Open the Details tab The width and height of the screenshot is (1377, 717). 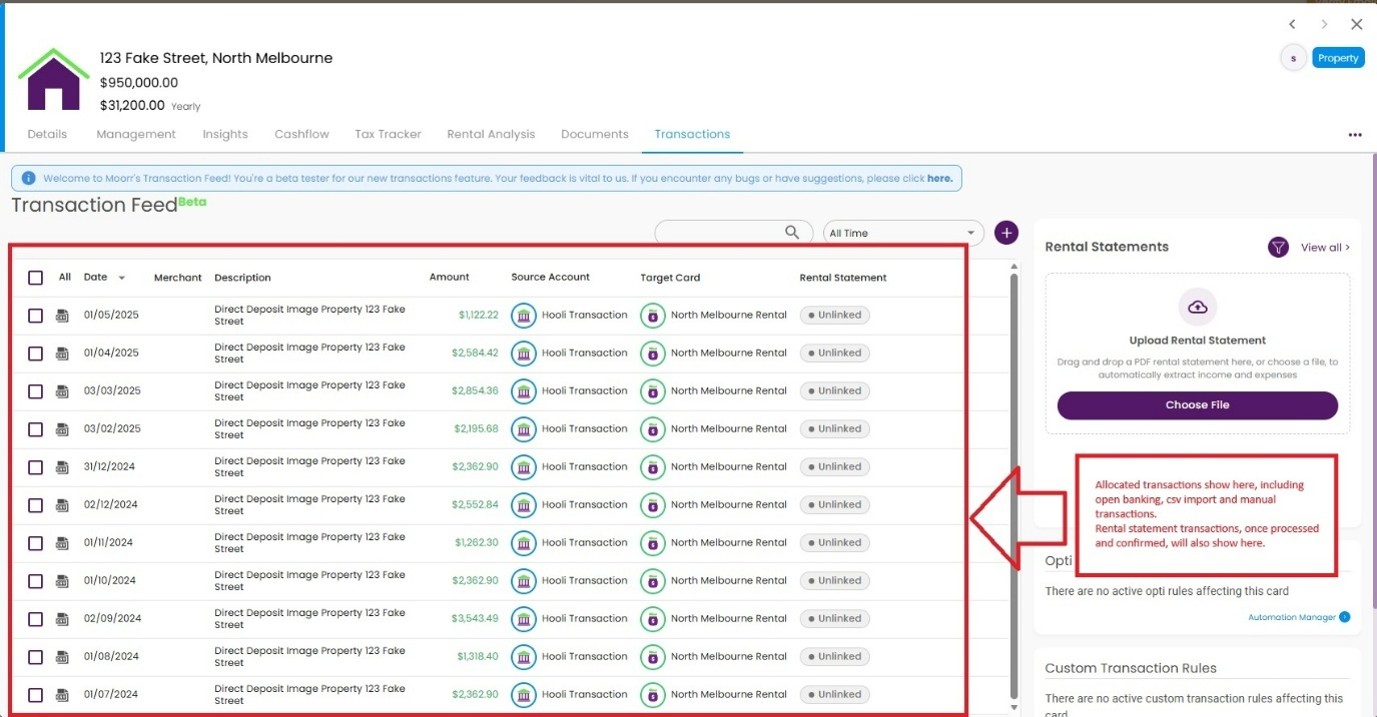47,134
